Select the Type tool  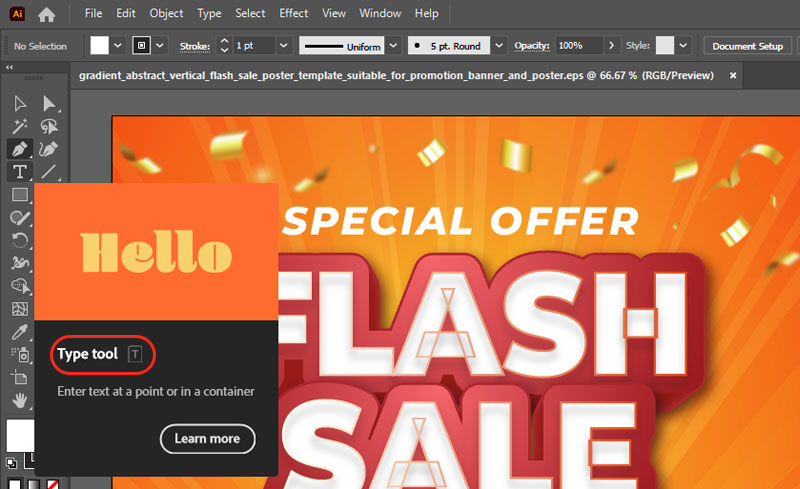[20, 172]
